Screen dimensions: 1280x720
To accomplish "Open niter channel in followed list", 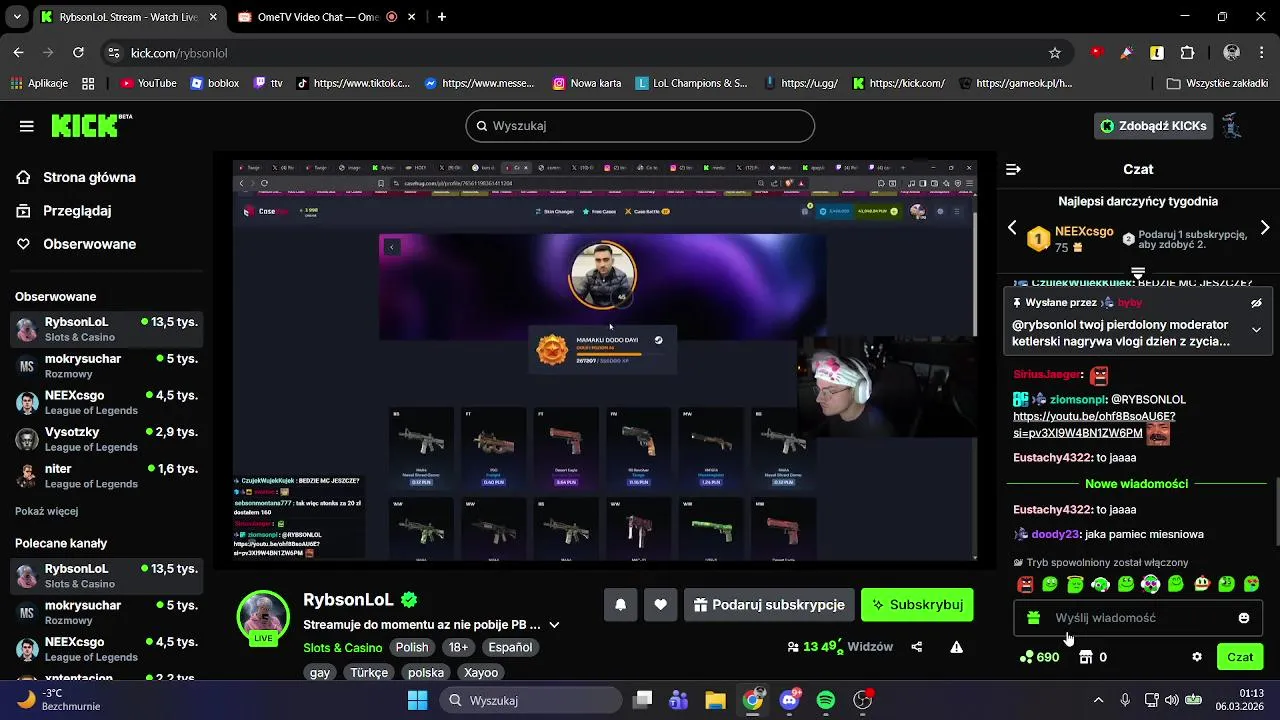I will (x=106, y=476).
